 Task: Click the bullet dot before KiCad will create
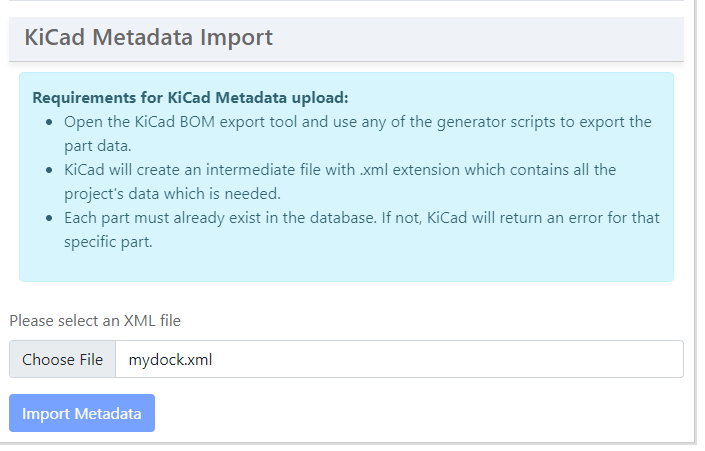coord(50,170)
